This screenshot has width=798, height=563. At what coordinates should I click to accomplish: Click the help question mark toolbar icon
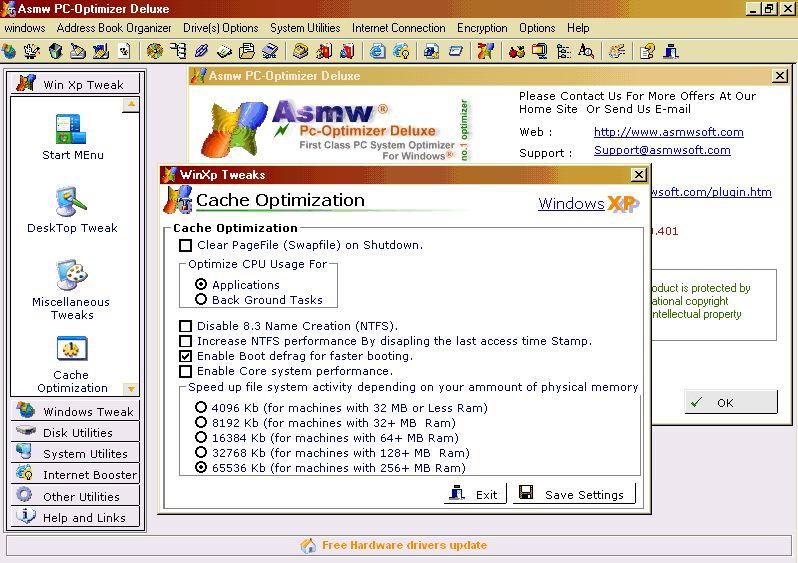[647, 51]
